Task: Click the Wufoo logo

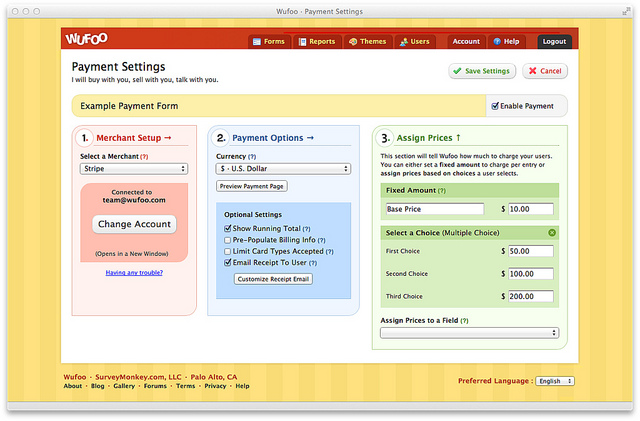Action: pyautogui.click(x=87, y=39)
